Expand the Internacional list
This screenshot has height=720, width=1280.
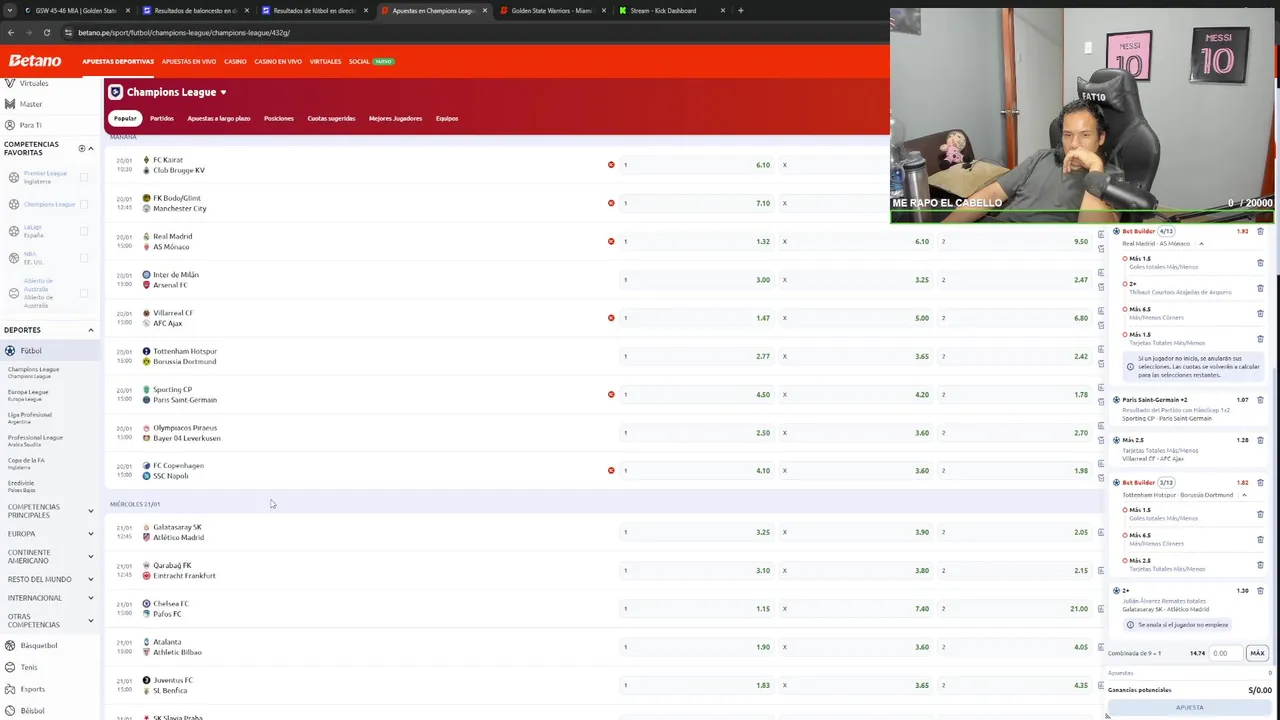click(90, 598)
